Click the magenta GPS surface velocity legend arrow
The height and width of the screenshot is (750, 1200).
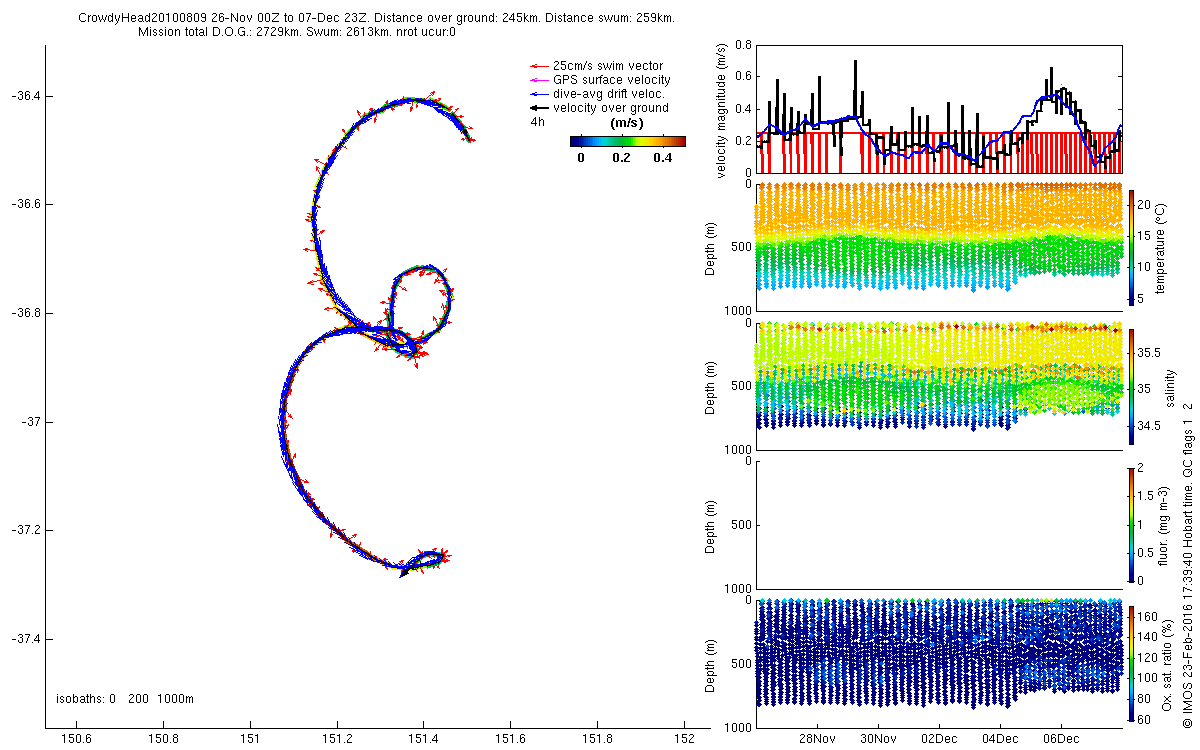pyautogui.click(x=540, y=80)
